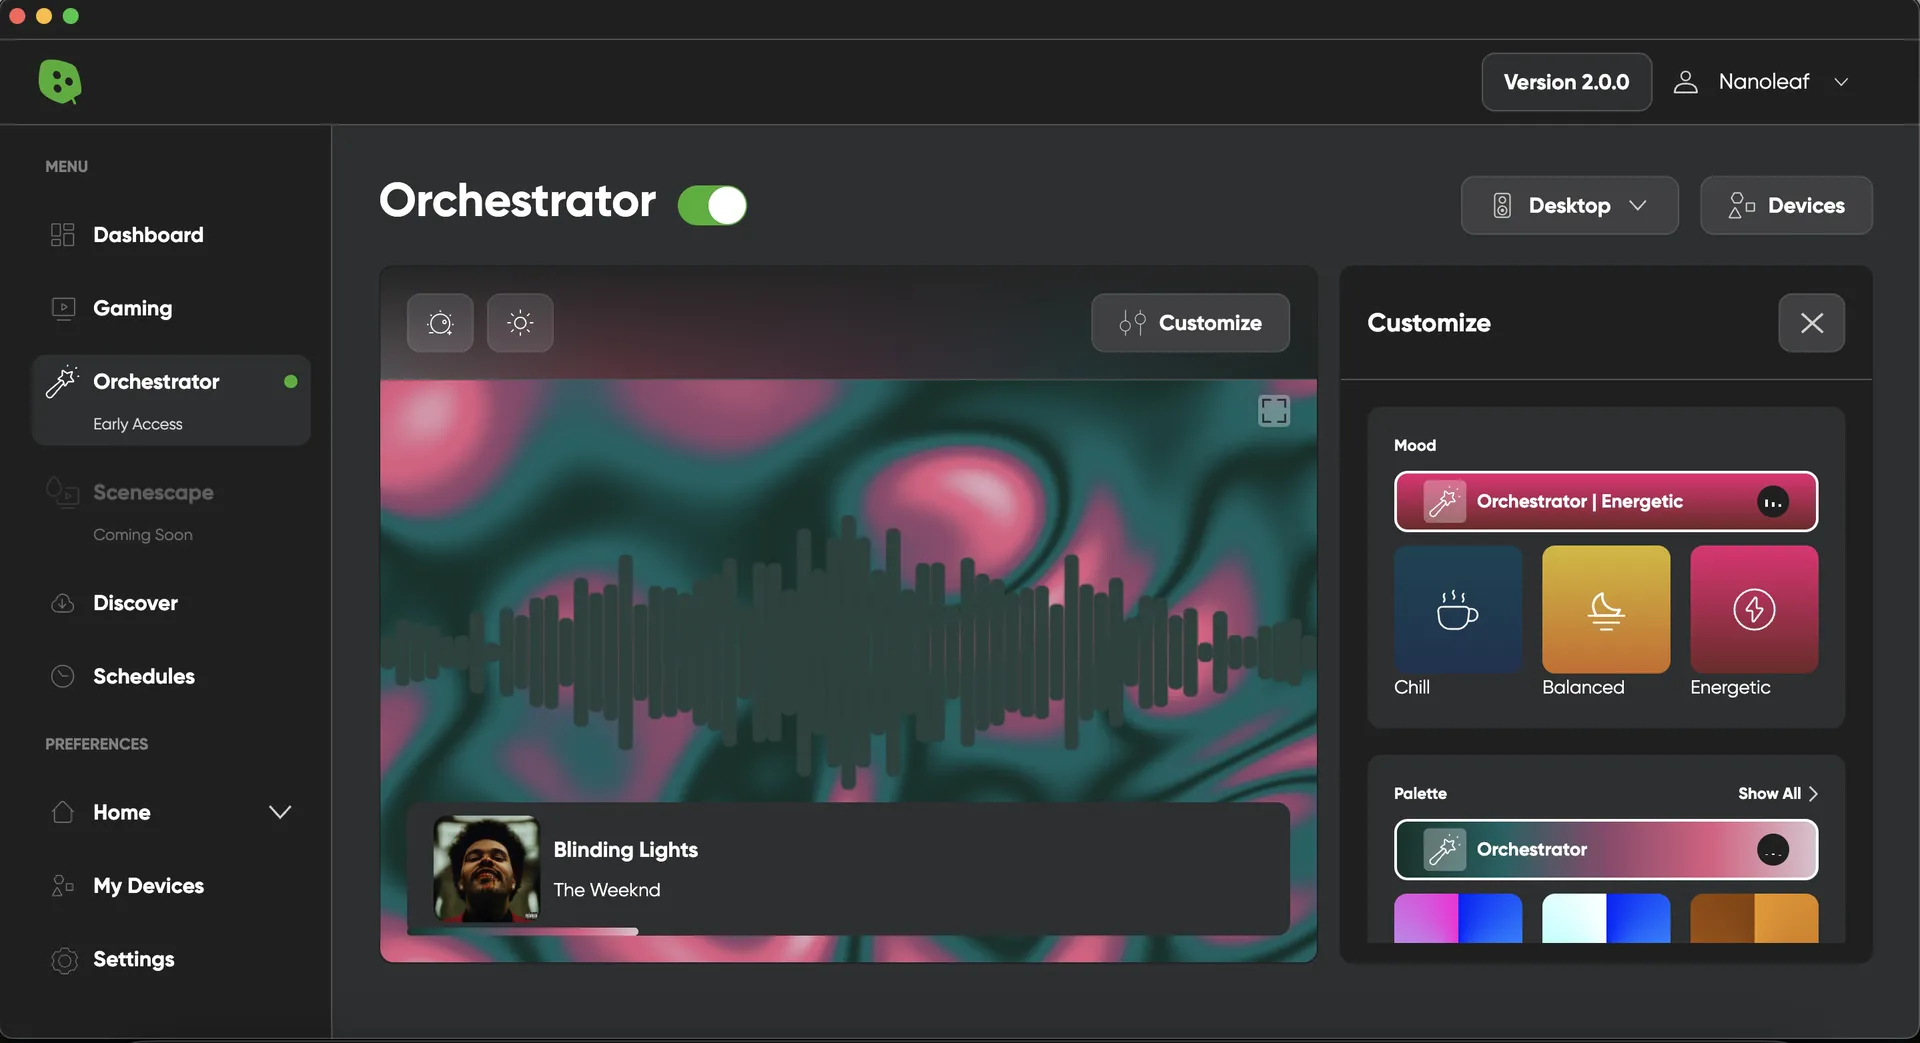The width and height of the screenshot is (1920, 1043).
Task: Click the sun brightness icon button
Action: (x=520, y=323)
